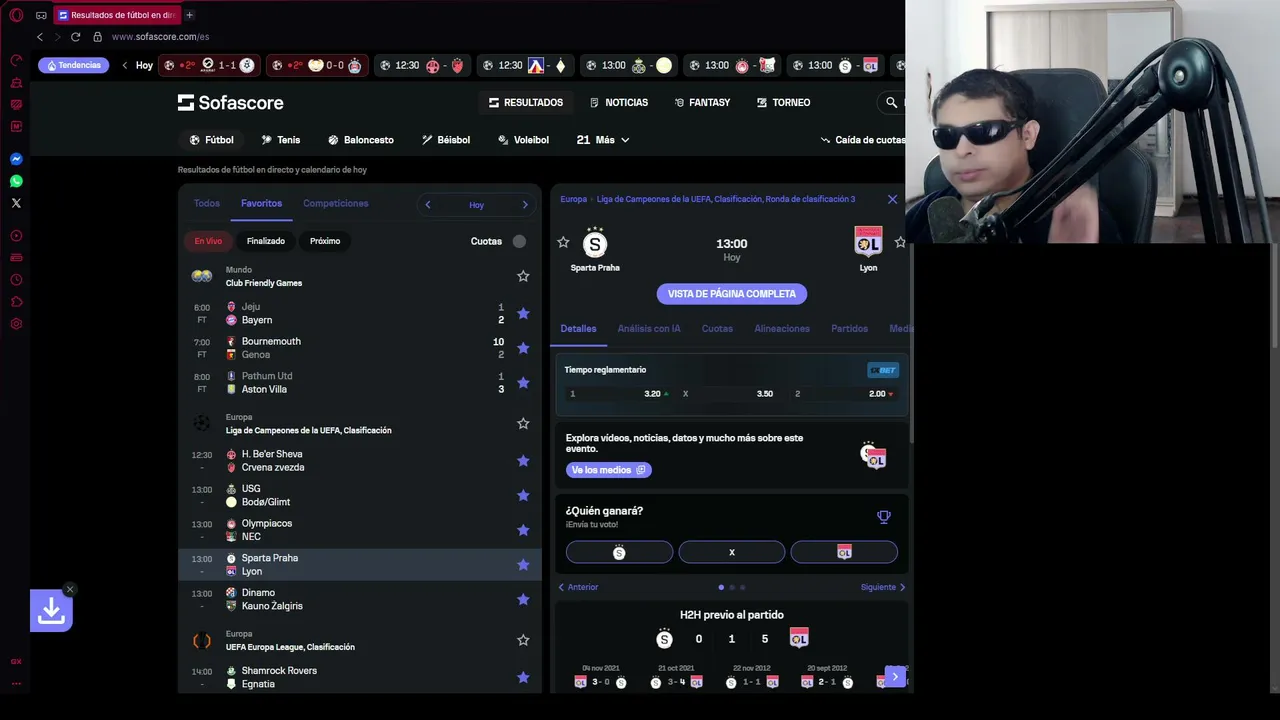Select the Baloncesto sport
This screenshot has height=720, width=1280.
(x=361, y=140)
